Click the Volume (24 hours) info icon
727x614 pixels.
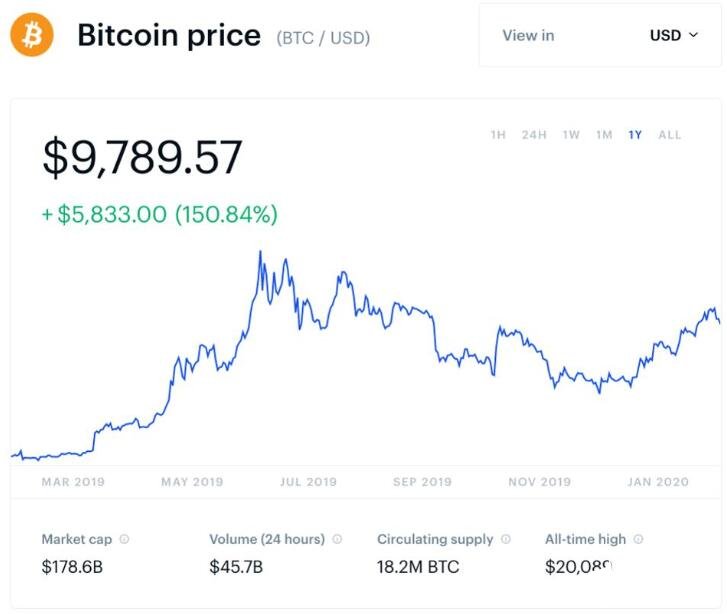337,539
